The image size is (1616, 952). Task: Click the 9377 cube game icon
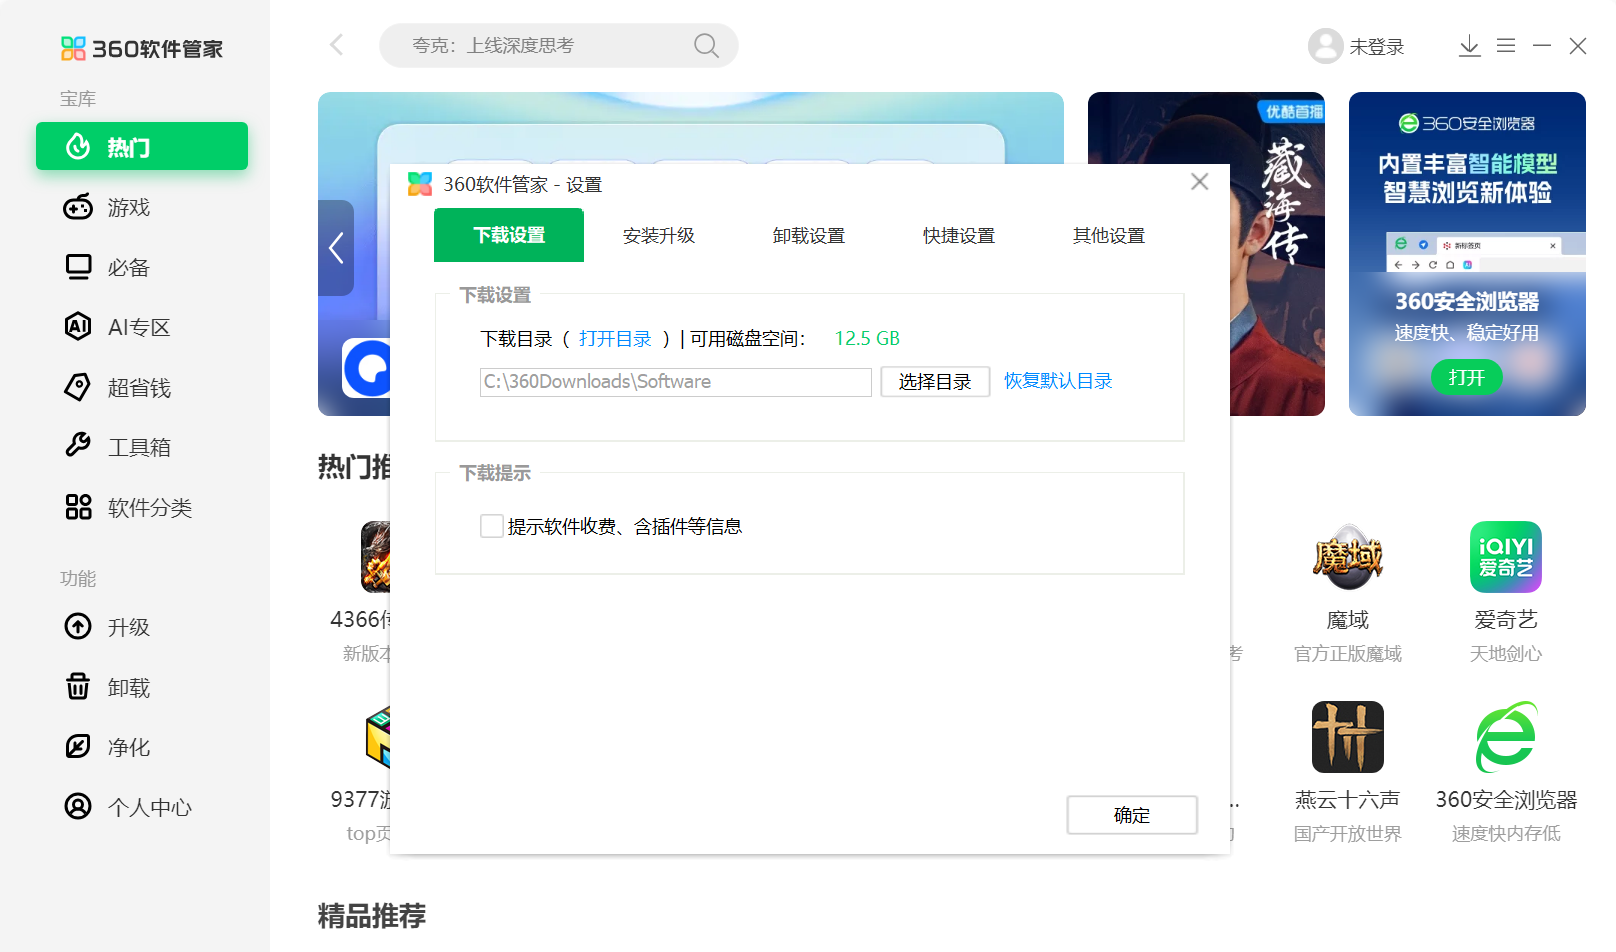[377, 737]
